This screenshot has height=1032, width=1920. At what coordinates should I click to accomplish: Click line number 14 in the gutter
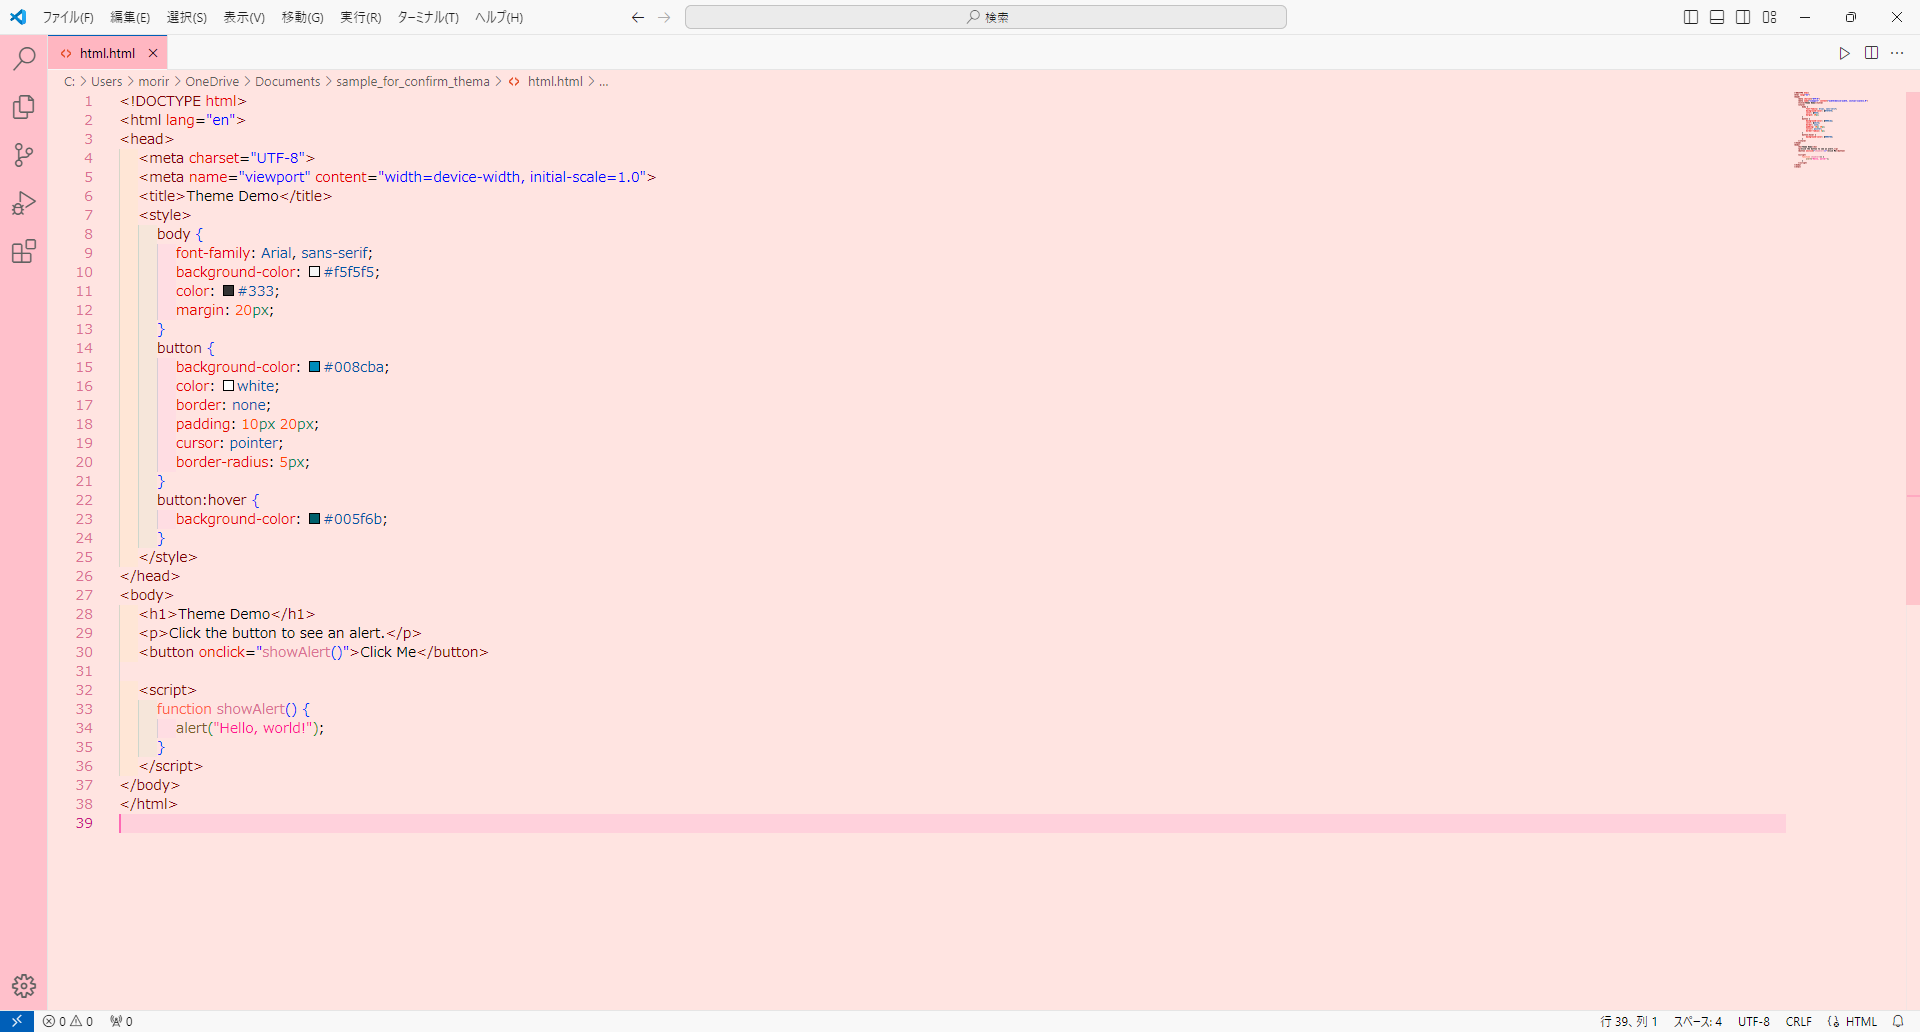tap(84, 348)
